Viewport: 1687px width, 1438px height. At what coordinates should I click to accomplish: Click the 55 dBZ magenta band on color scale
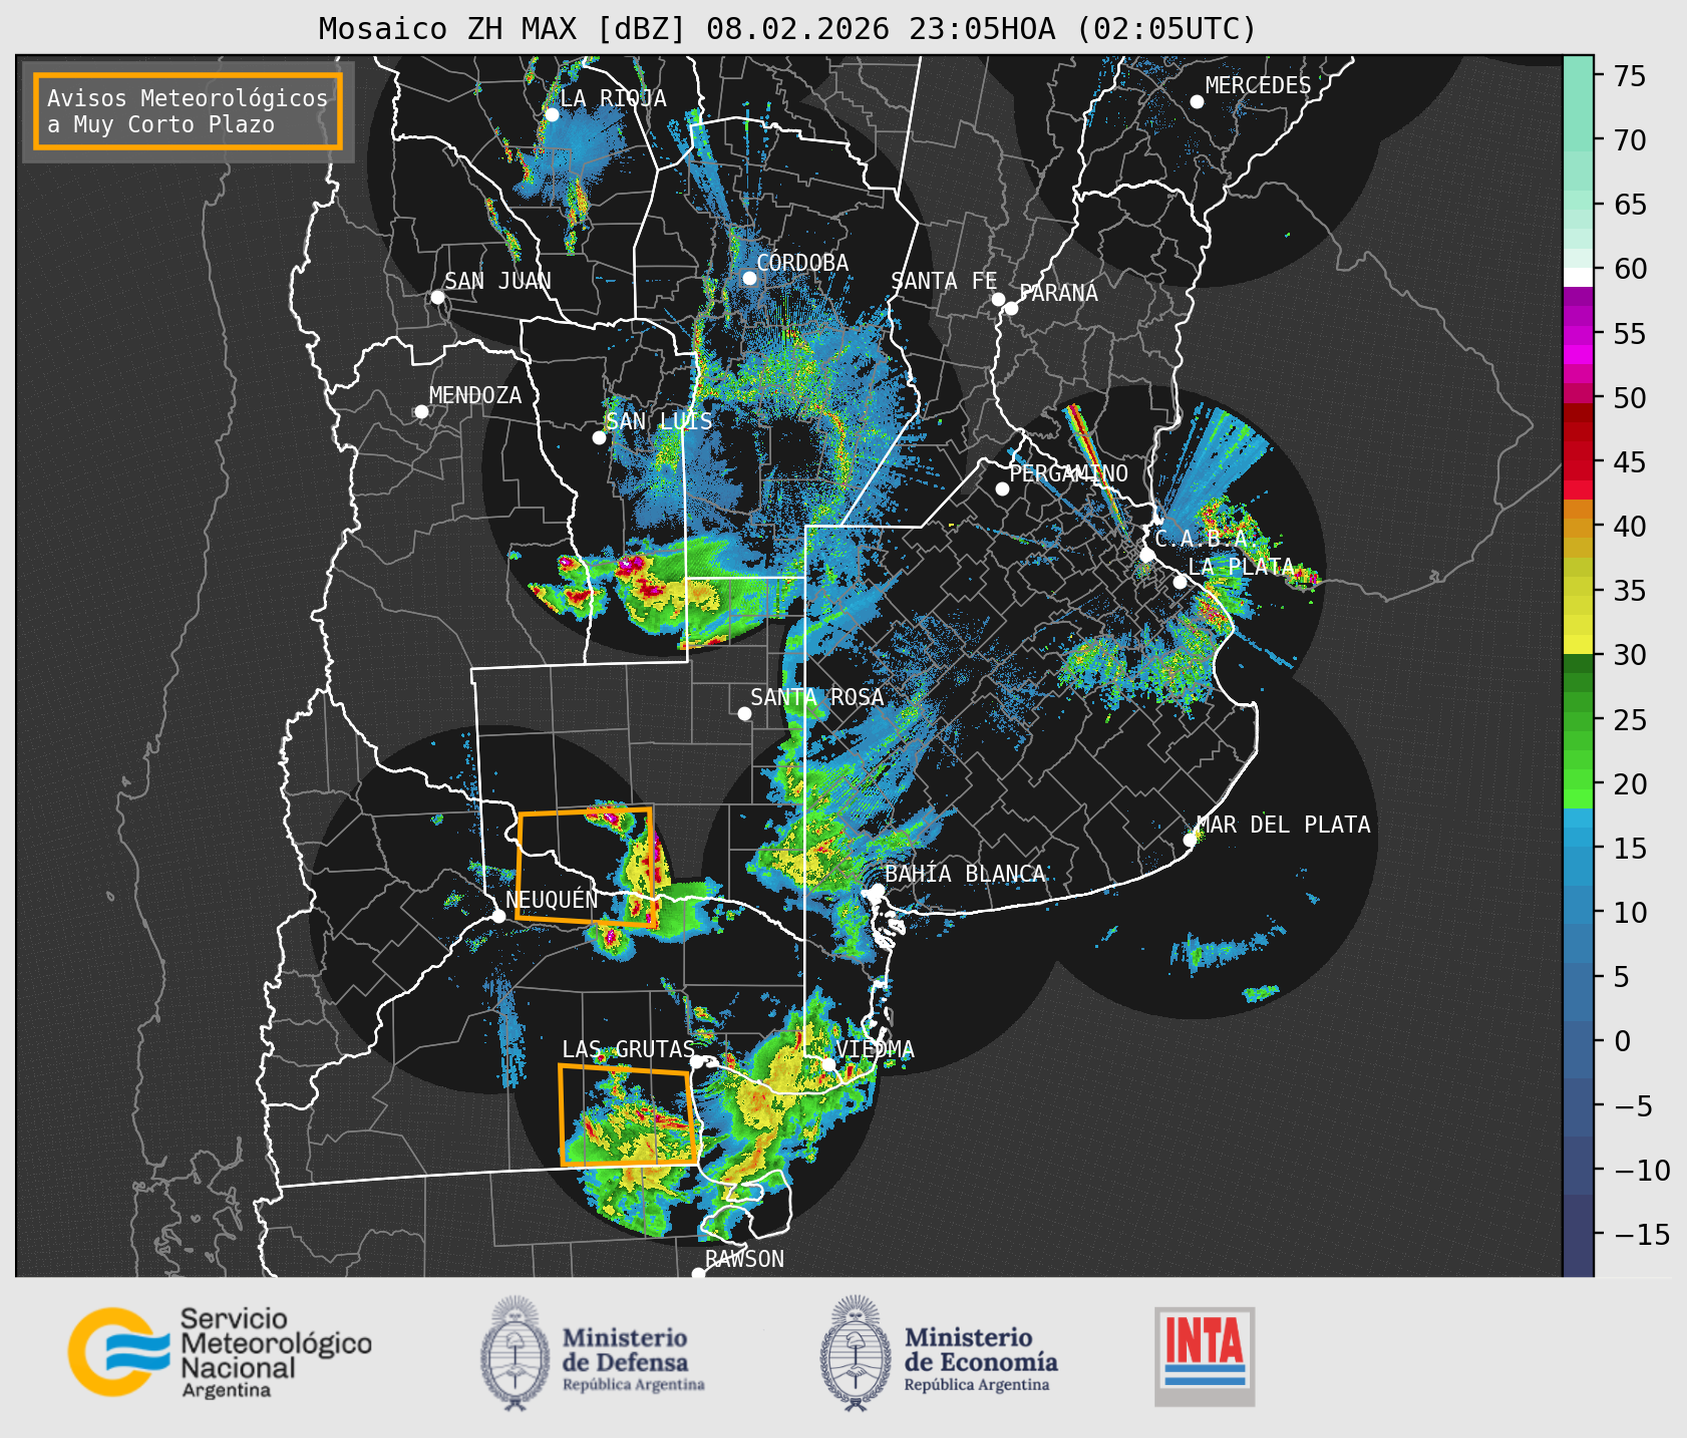point(1578,333)
